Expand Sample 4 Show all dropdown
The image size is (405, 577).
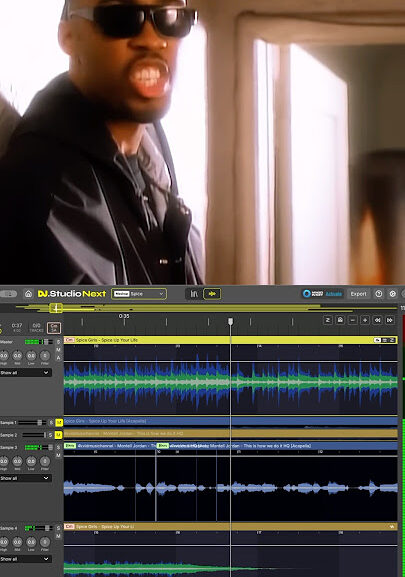pyautogui.click(x=26, y=559)
